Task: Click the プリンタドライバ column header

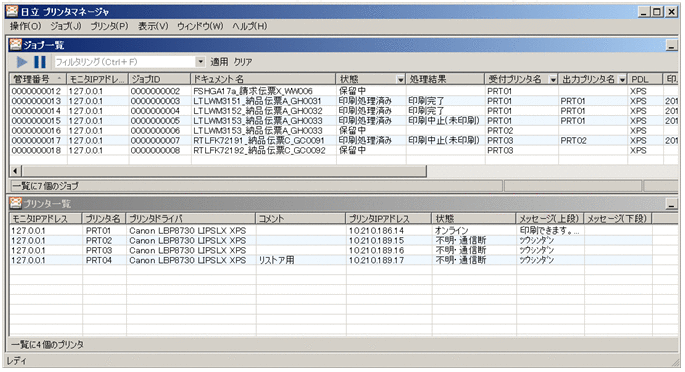Action: tap(190, 218)
